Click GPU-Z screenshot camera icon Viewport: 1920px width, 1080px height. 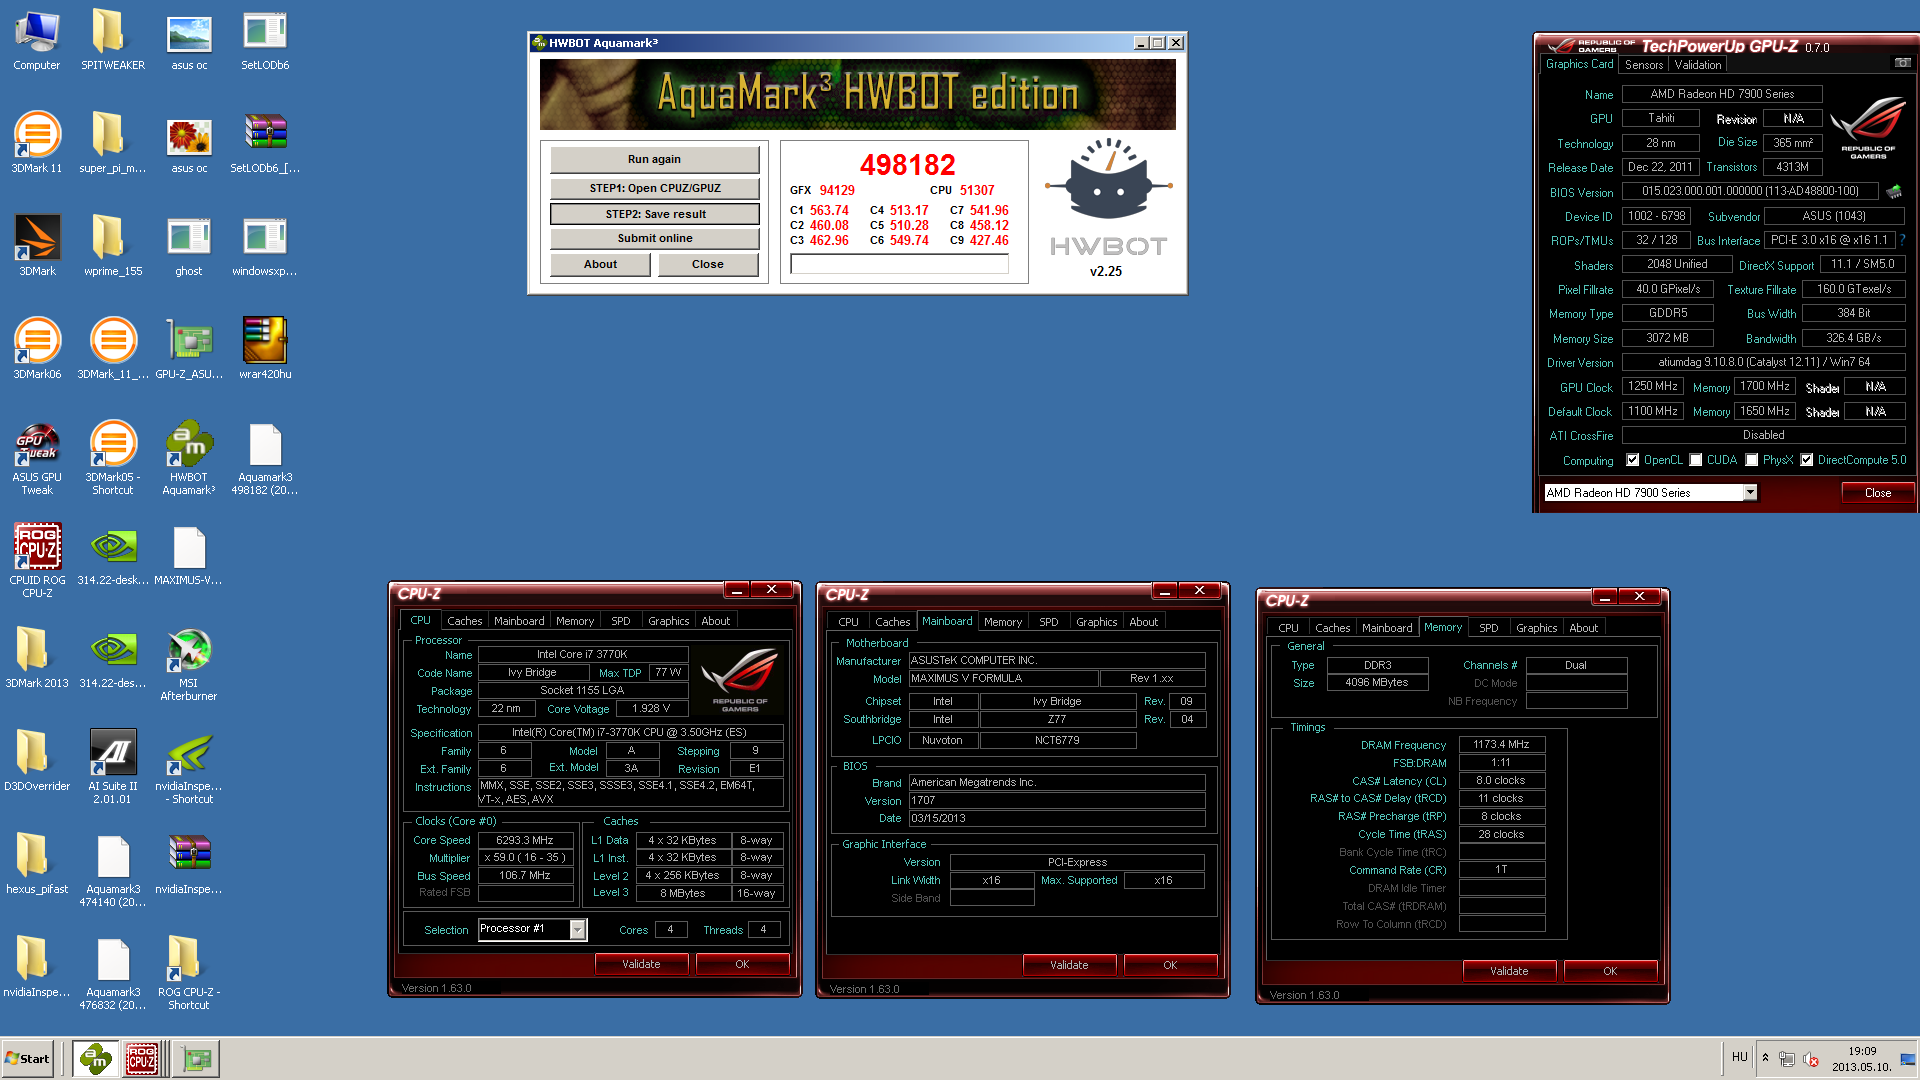1902,63
